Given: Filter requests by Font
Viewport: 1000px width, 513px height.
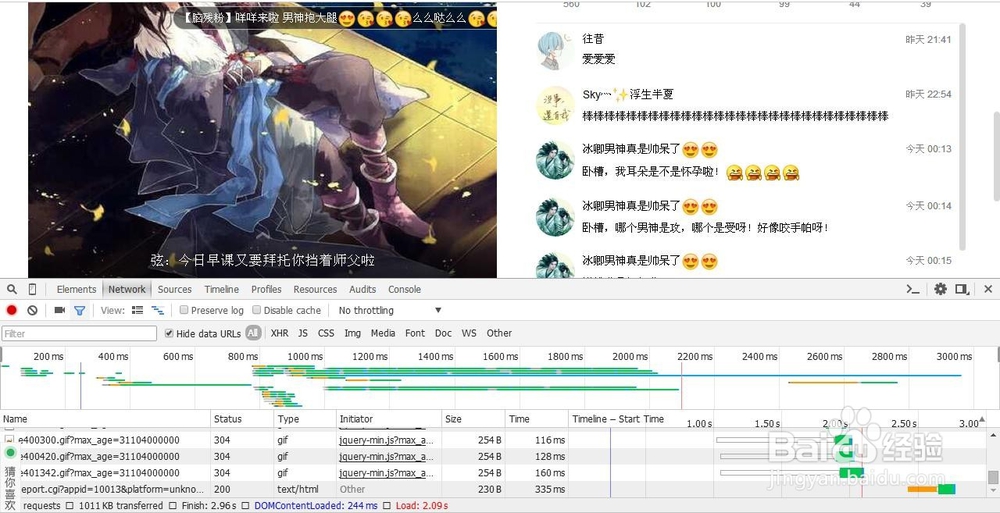Looking at the screenshot, I should click(x=415, y=333).
